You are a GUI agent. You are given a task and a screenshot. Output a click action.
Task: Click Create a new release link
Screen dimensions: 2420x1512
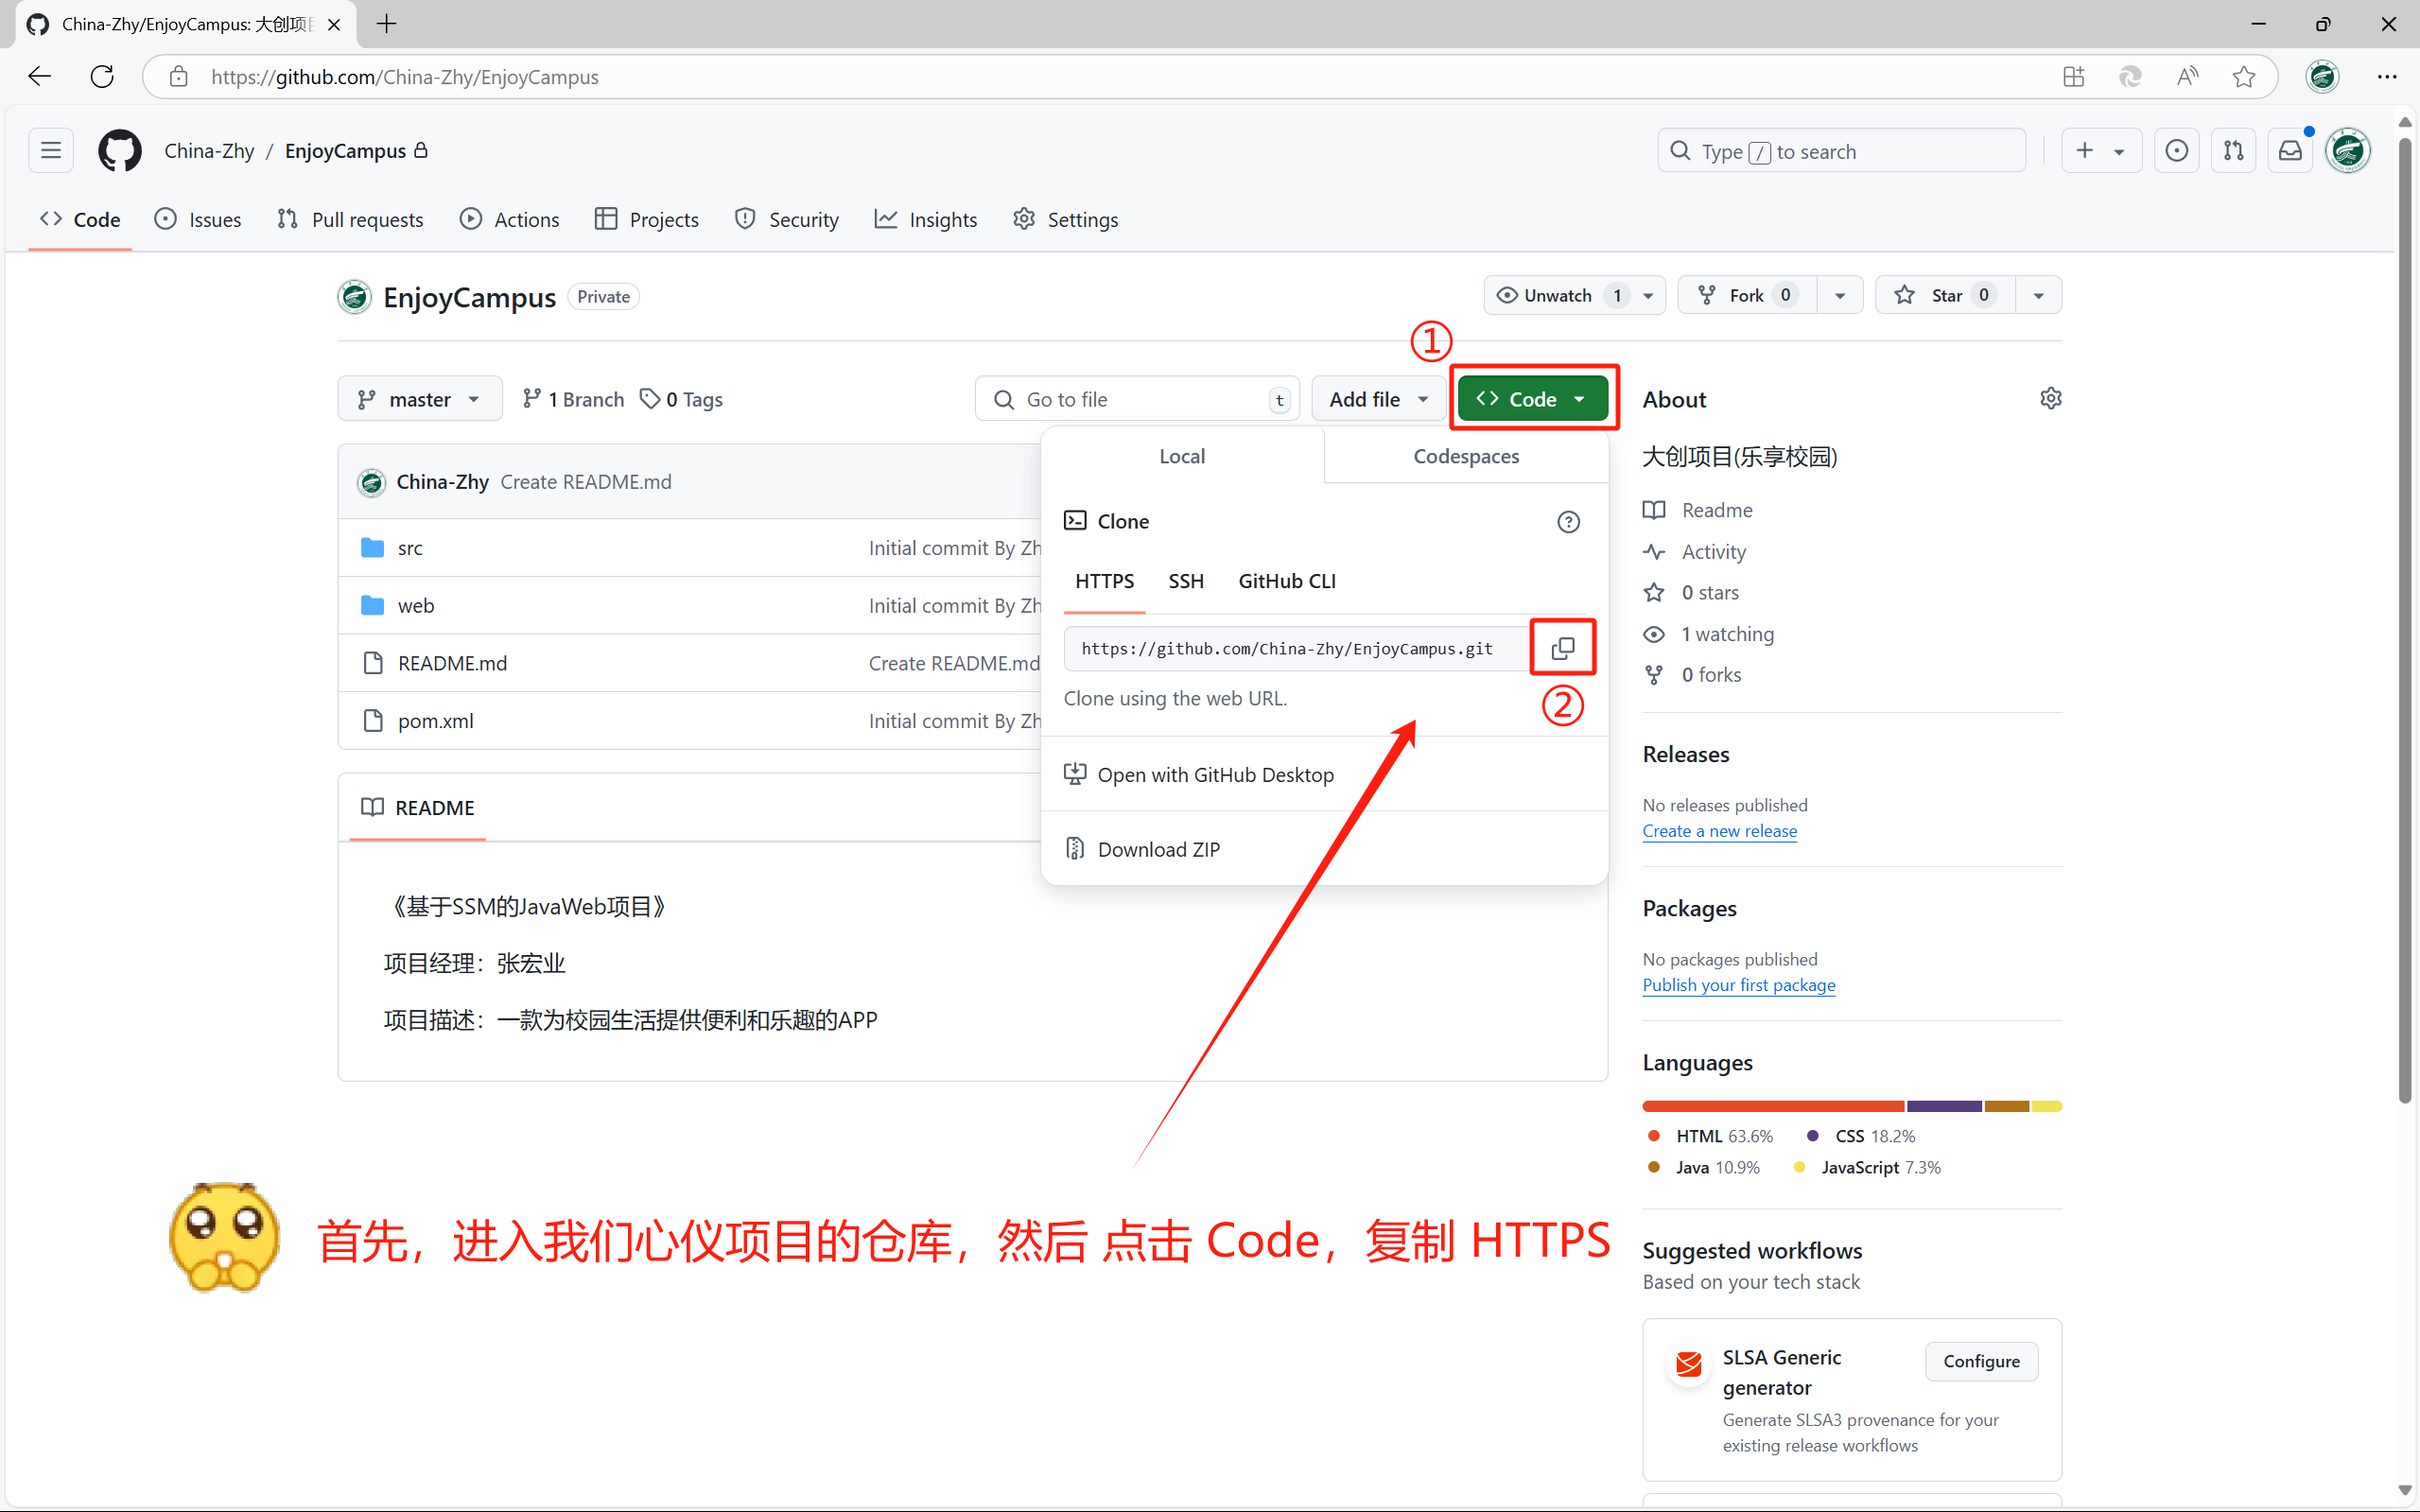(1719, 831)
